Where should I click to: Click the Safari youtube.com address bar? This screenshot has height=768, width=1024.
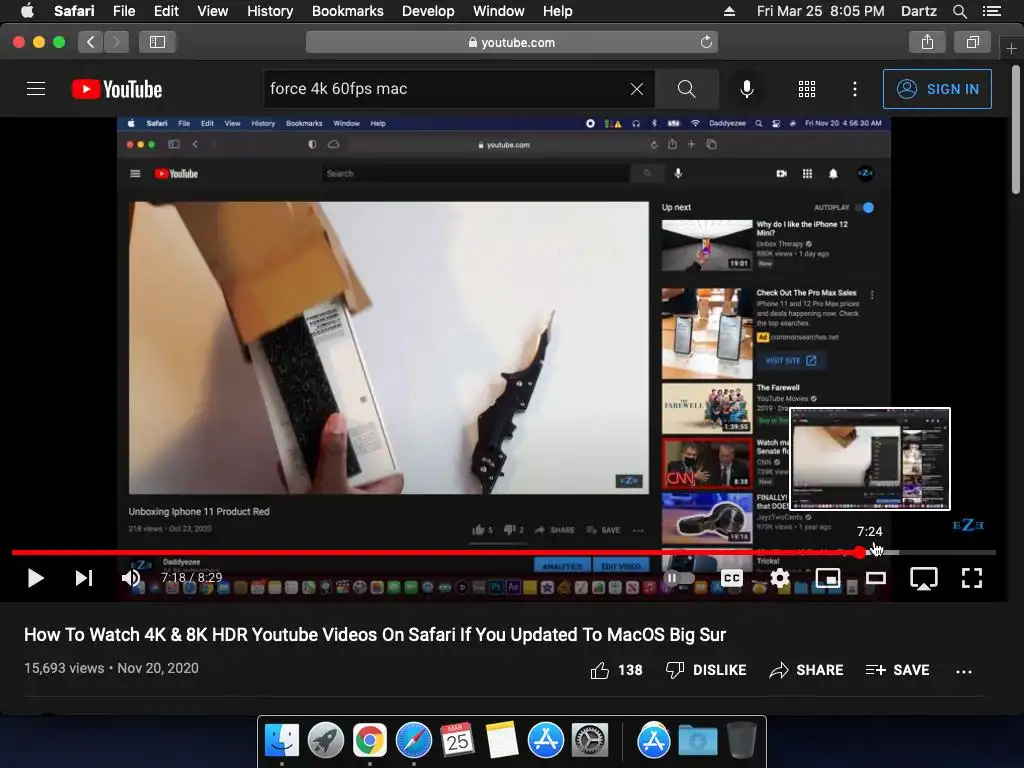(x=512, y=42)
